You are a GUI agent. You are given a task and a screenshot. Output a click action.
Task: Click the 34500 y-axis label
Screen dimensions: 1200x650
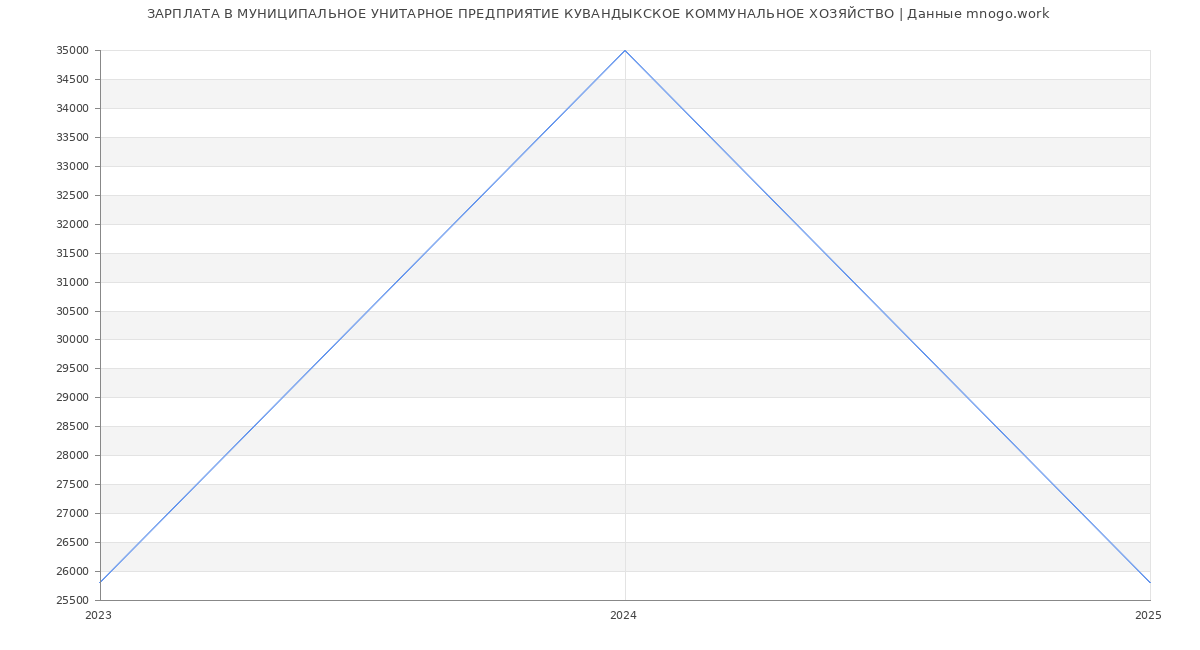(73, 80)
